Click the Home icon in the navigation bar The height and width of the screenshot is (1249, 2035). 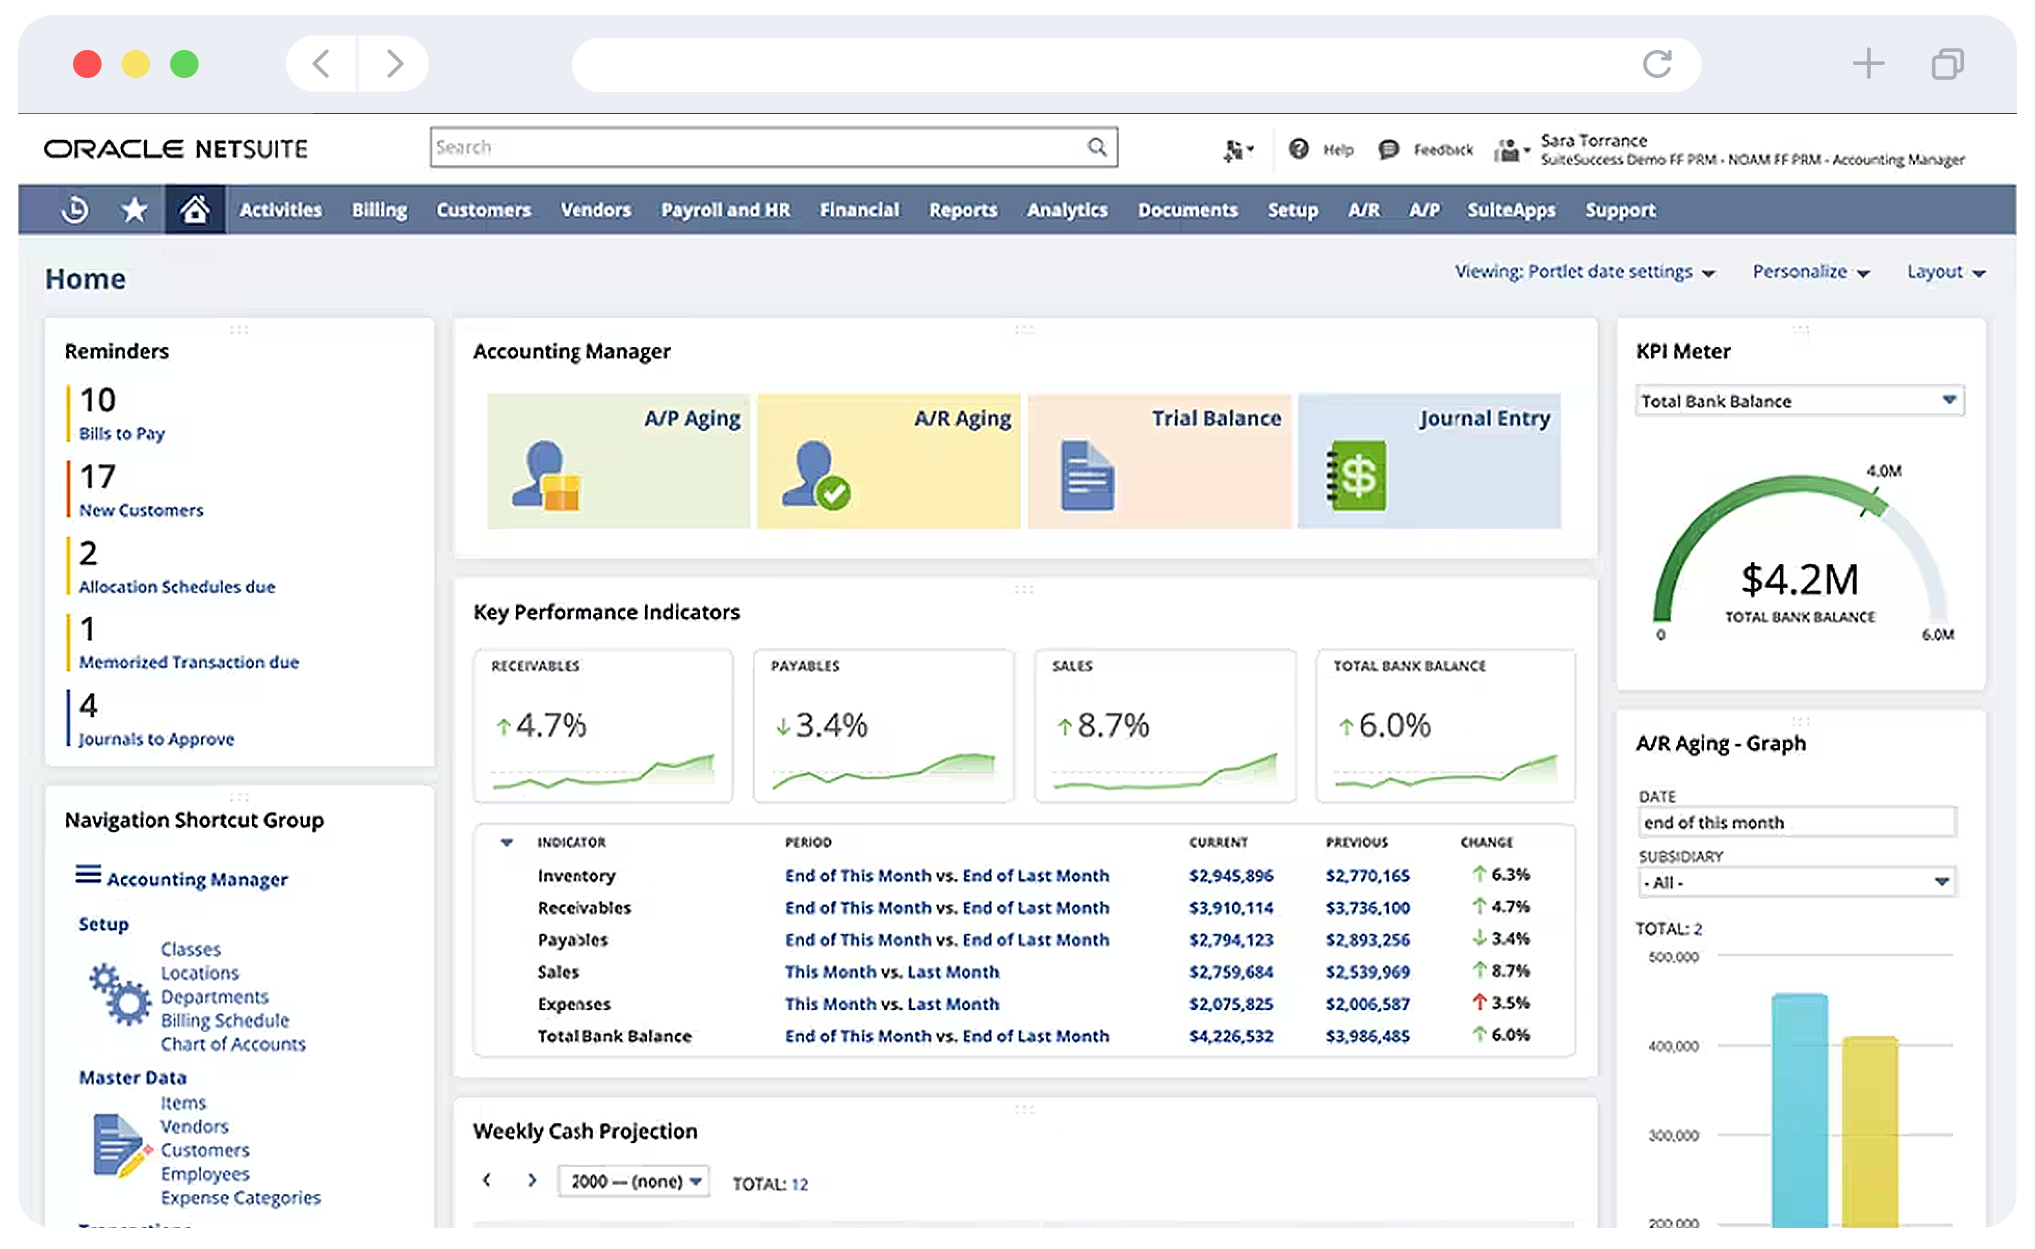pos(193,210)
